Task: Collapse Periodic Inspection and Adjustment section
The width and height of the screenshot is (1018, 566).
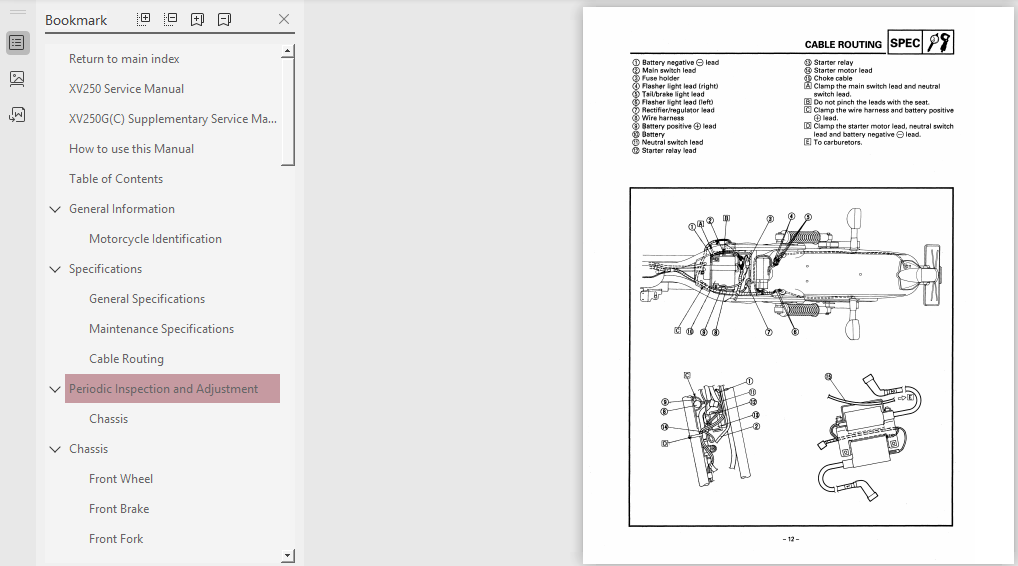Action: pos(55,389)
